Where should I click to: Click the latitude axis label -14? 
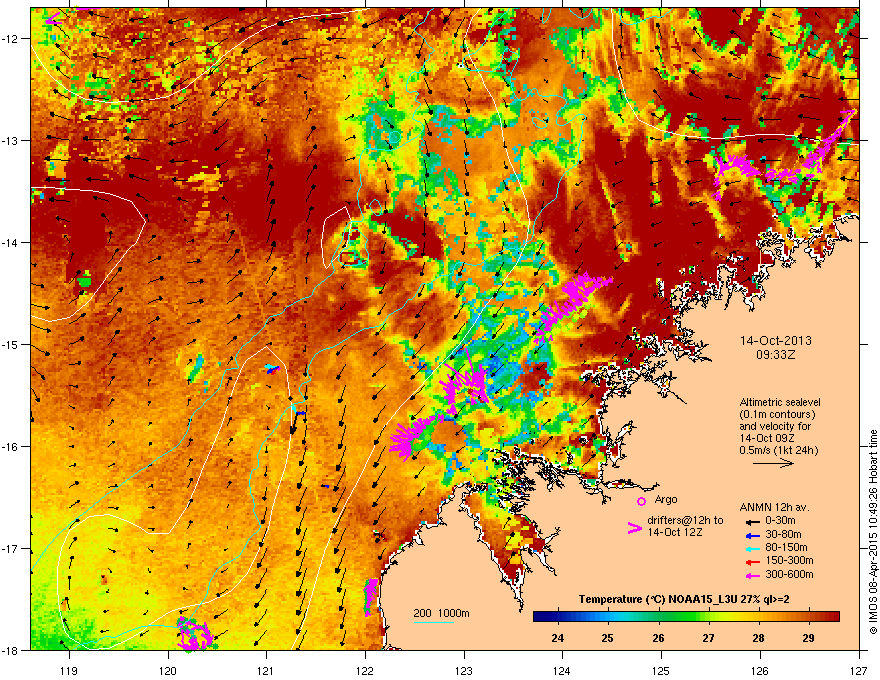(x=11, y=243)
